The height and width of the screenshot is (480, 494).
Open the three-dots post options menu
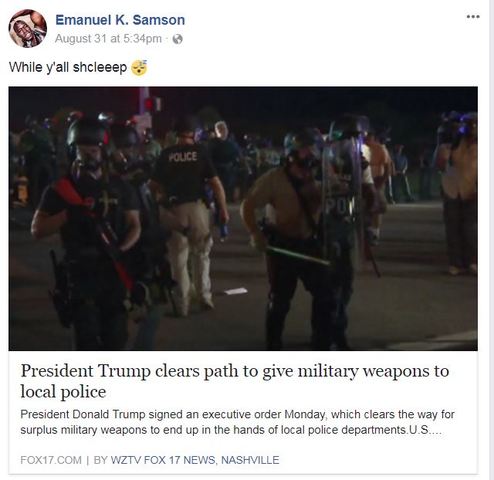click(473, 17)
